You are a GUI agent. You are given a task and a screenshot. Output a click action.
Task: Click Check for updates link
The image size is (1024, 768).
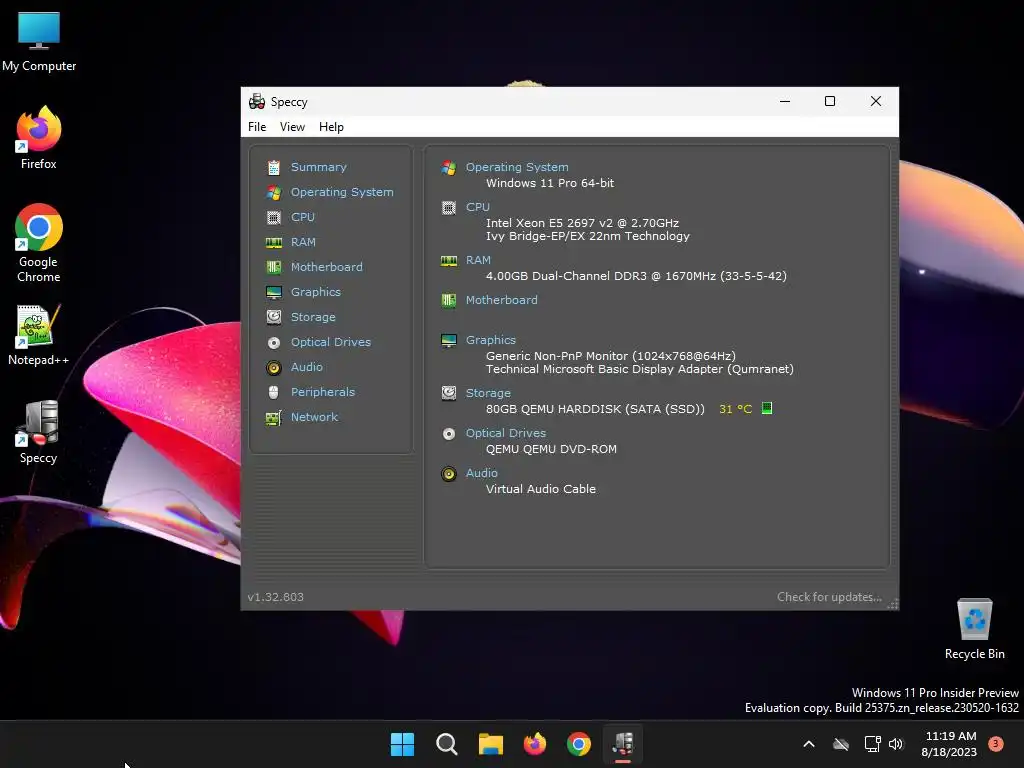(x=829, y=597)
